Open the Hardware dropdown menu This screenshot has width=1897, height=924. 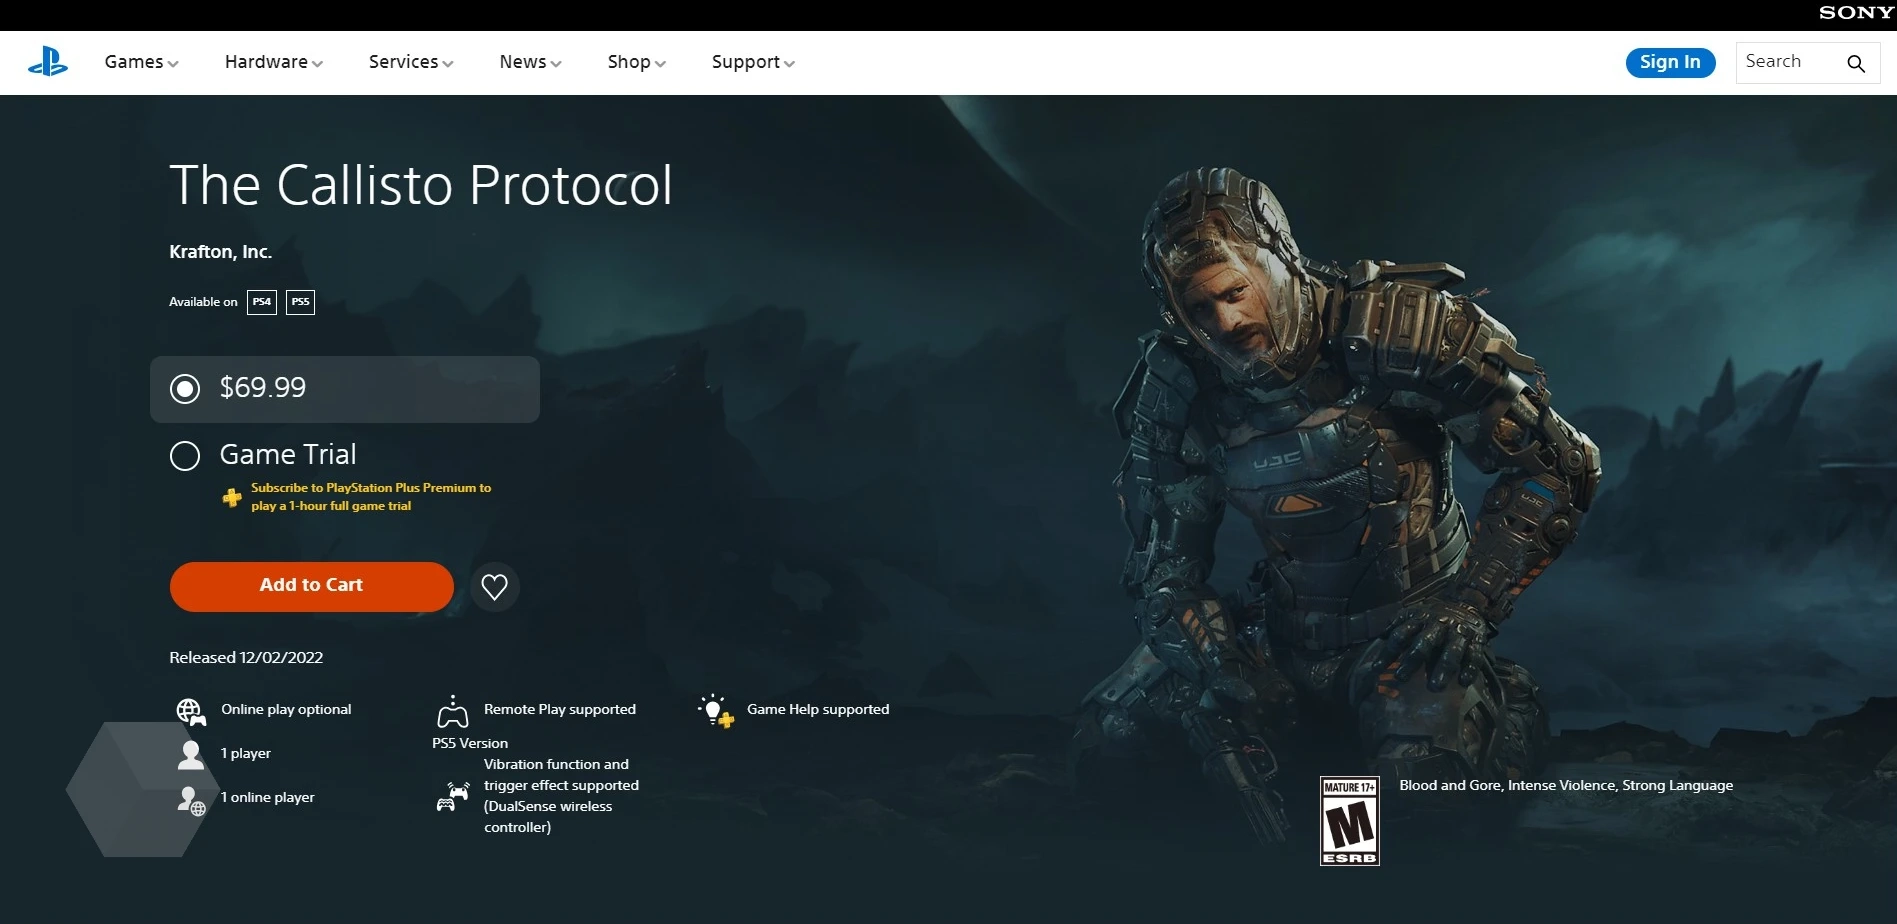pyautogui.click(x=273, y=62)
